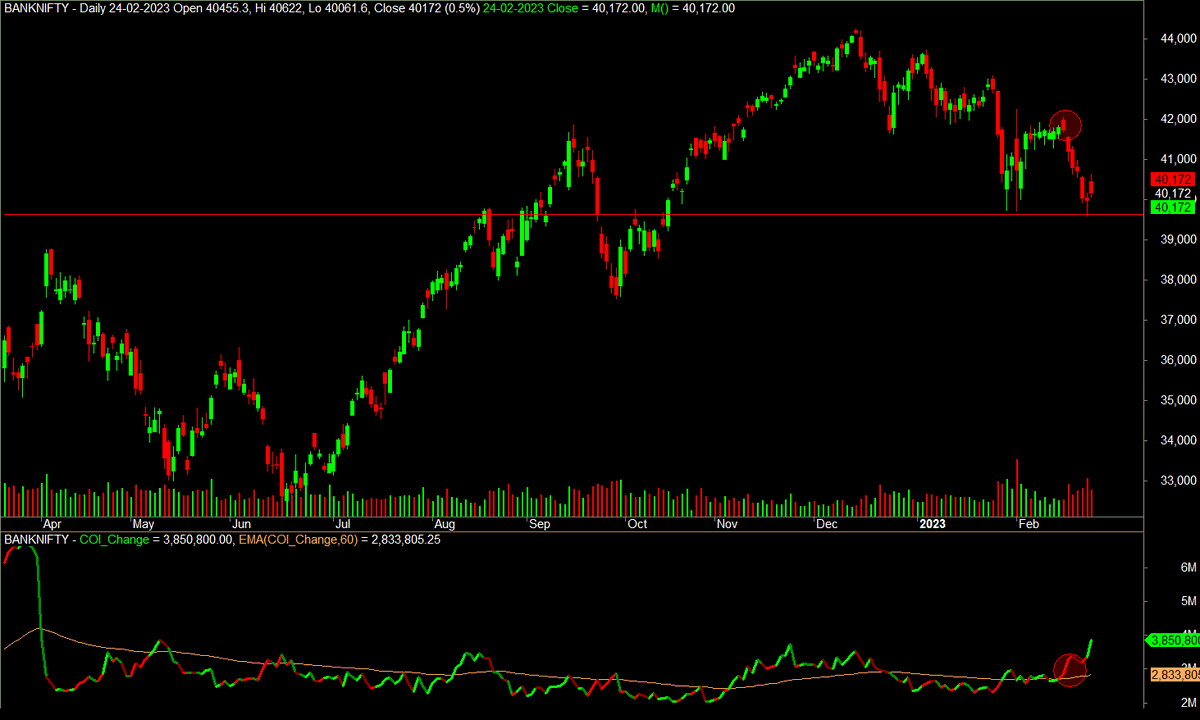Screen dimensions: 1200x720
Task: Click the orange 2,833,805 EMA value marker
Action: pyautogui.click(x=1174, y=674)
